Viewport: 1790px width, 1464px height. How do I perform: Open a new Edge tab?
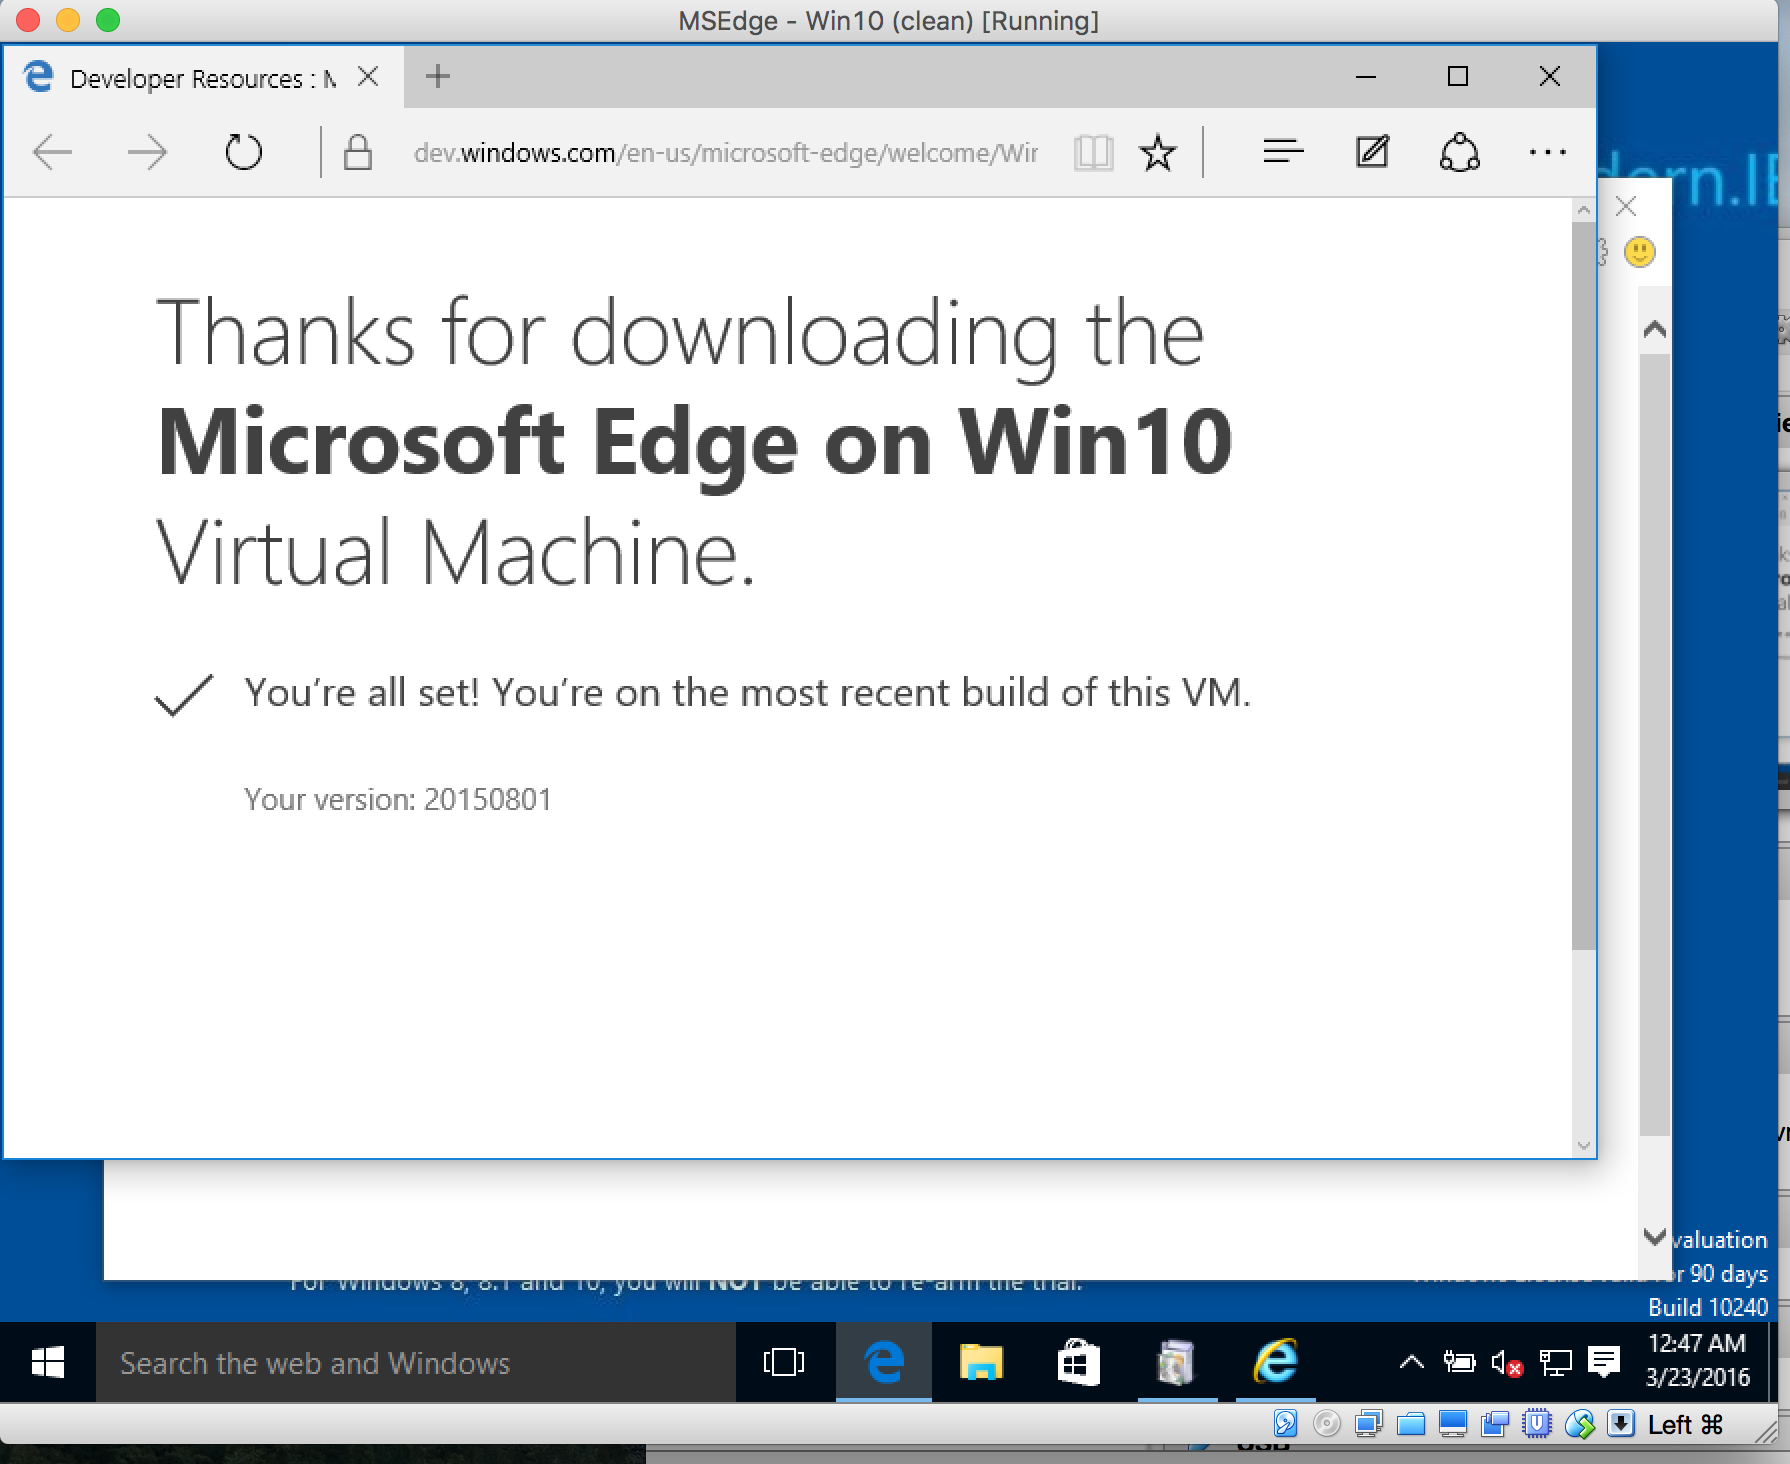pyautogui.click(x=437, y=76)
